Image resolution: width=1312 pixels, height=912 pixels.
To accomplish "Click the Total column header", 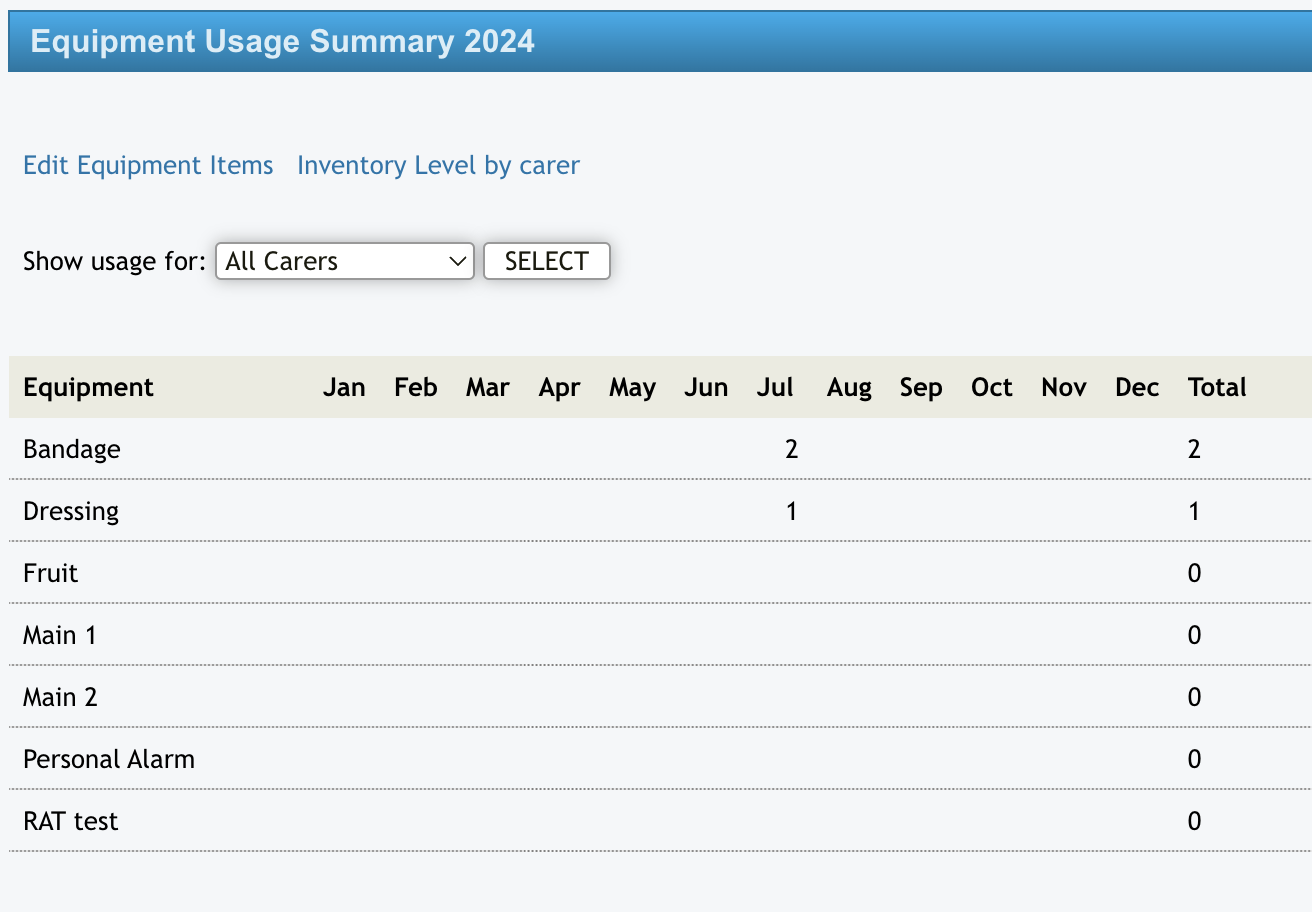I will point(1217,387).
